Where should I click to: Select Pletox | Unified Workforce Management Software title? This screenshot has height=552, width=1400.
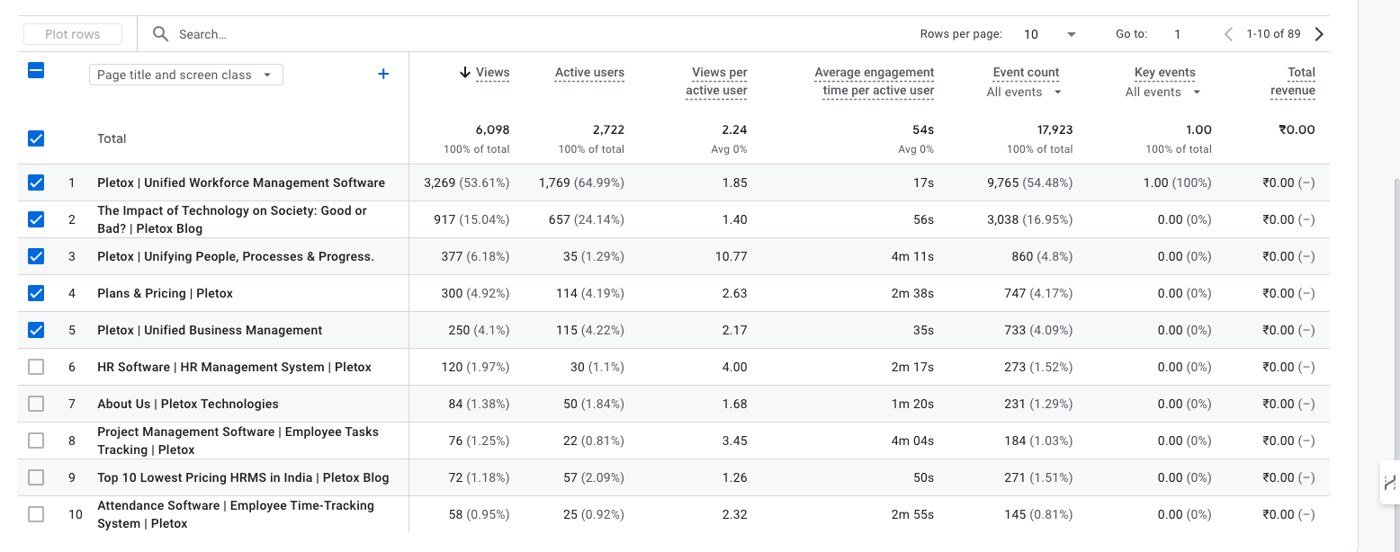[241, 183]
